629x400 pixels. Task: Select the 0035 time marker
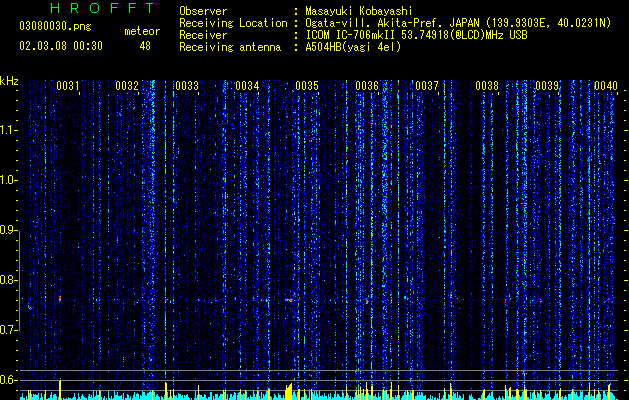307,86
